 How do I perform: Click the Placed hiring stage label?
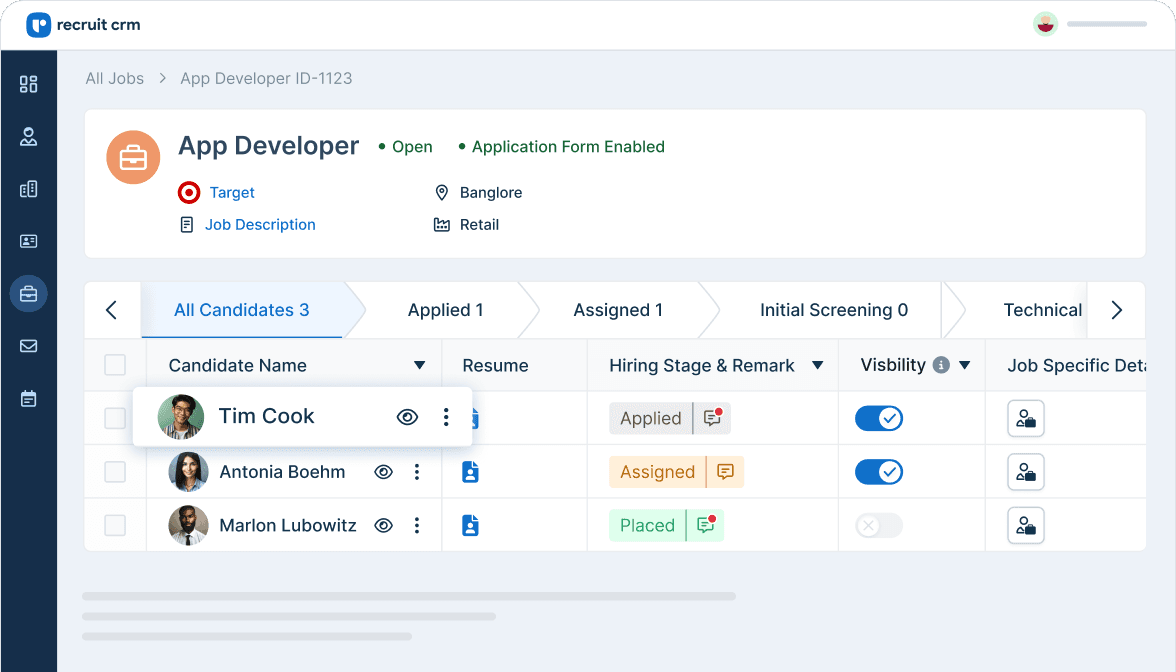(647, 525)
